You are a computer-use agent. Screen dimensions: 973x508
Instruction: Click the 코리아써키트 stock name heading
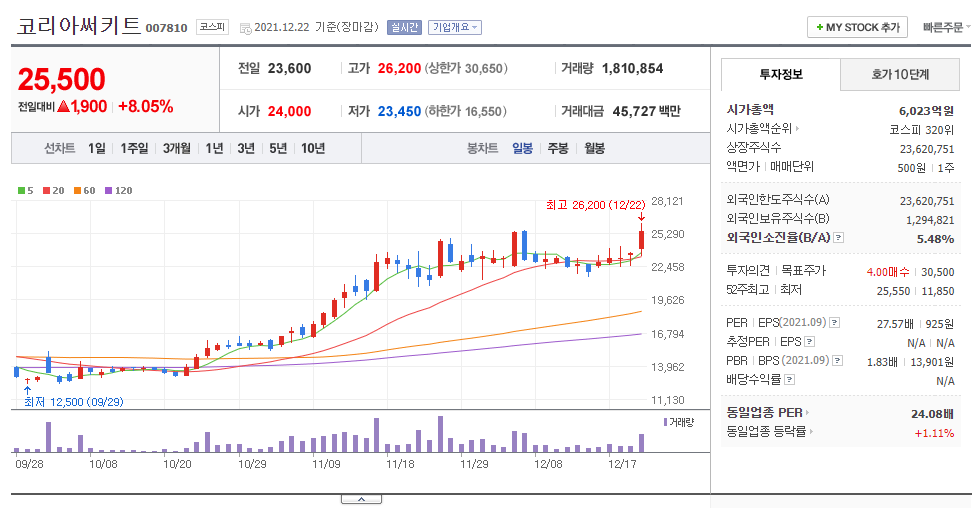79,26
